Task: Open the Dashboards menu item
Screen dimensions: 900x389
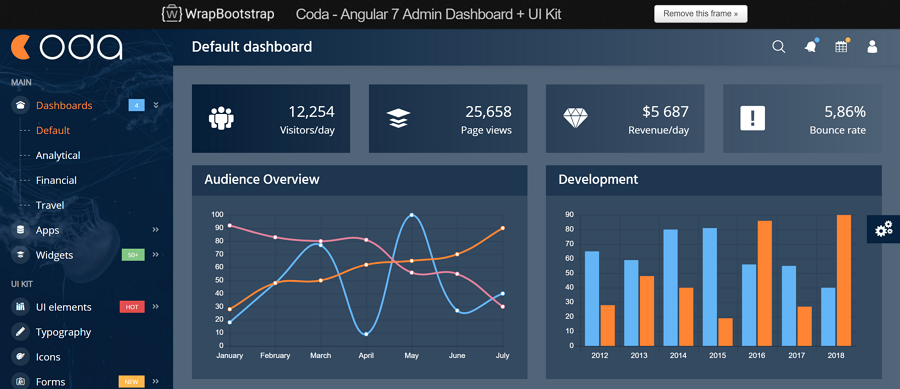Action: (x=64, y=106)
